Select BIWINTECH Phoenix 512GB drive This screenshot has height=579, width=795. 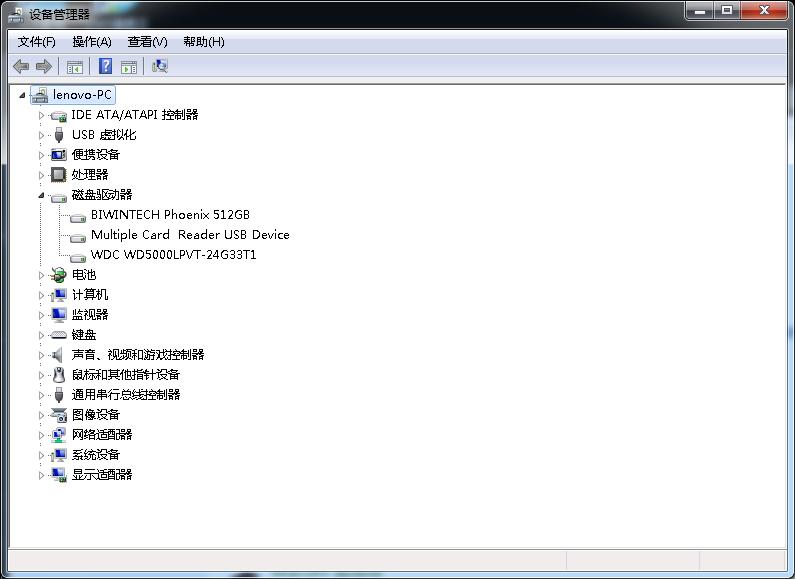[x=170, y=215]
